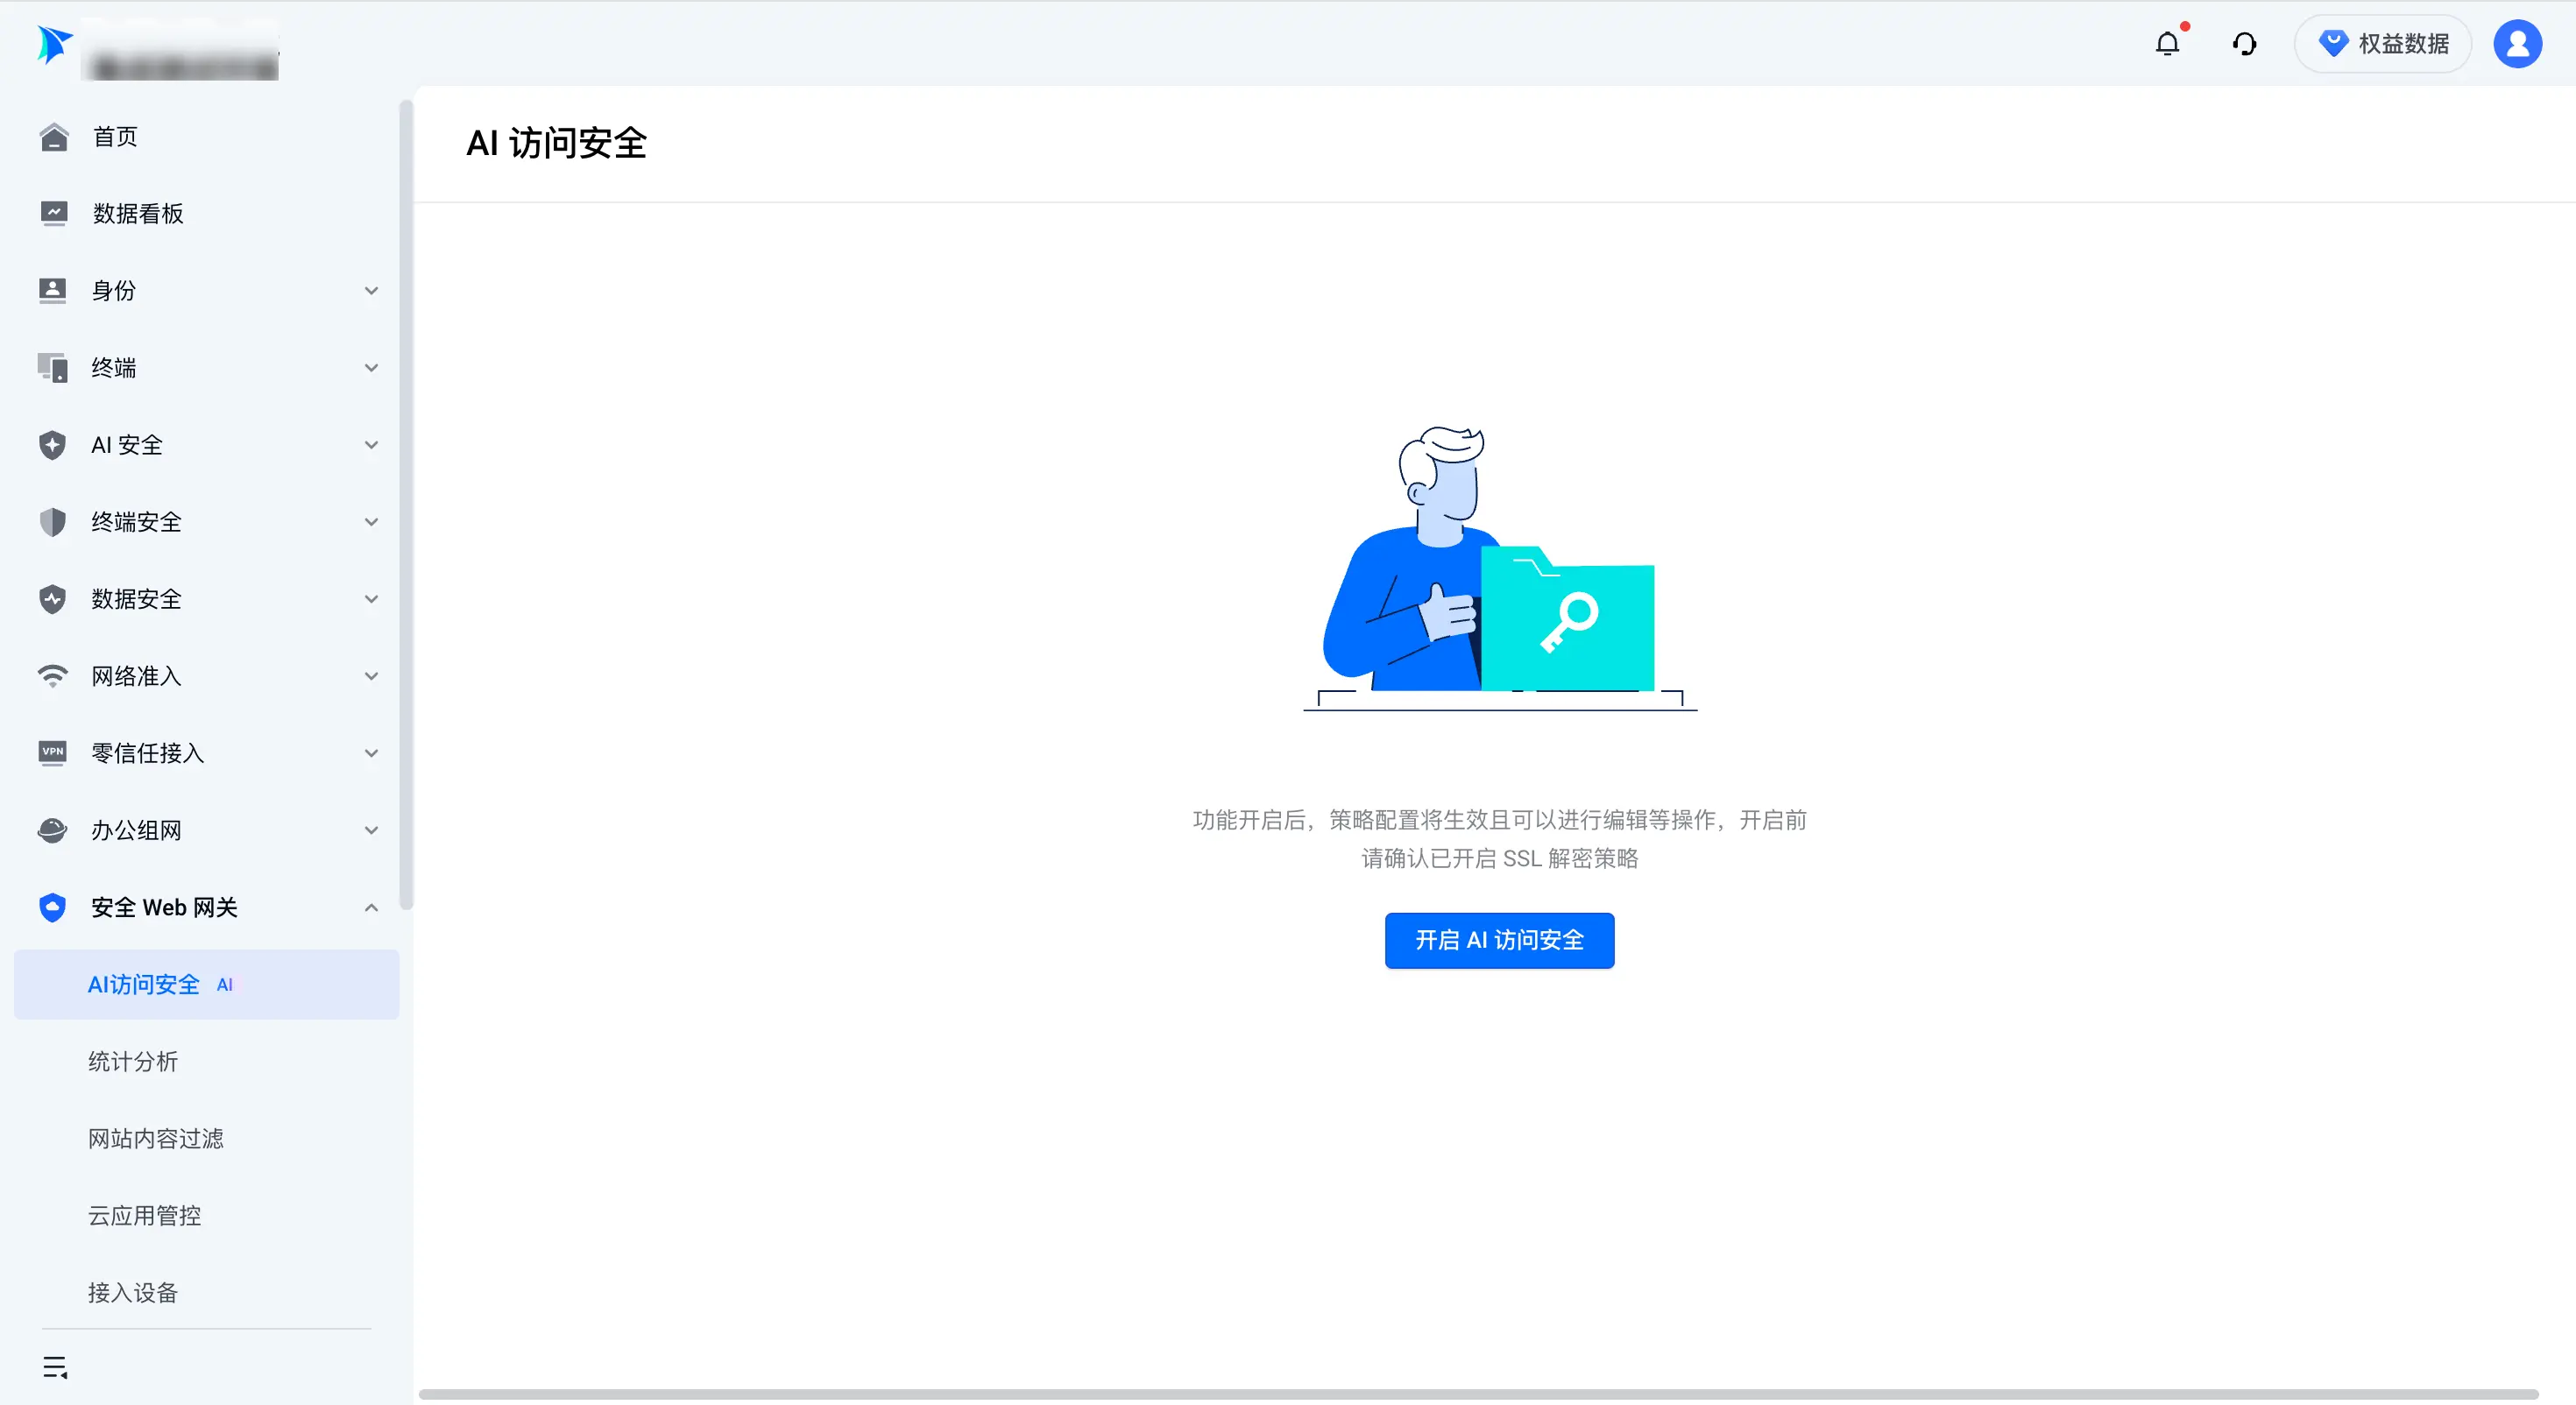Viewport: 2576px width, 1405px height.
Task: Click the AI 访问安全 page heading
Action: click(556, 143)
